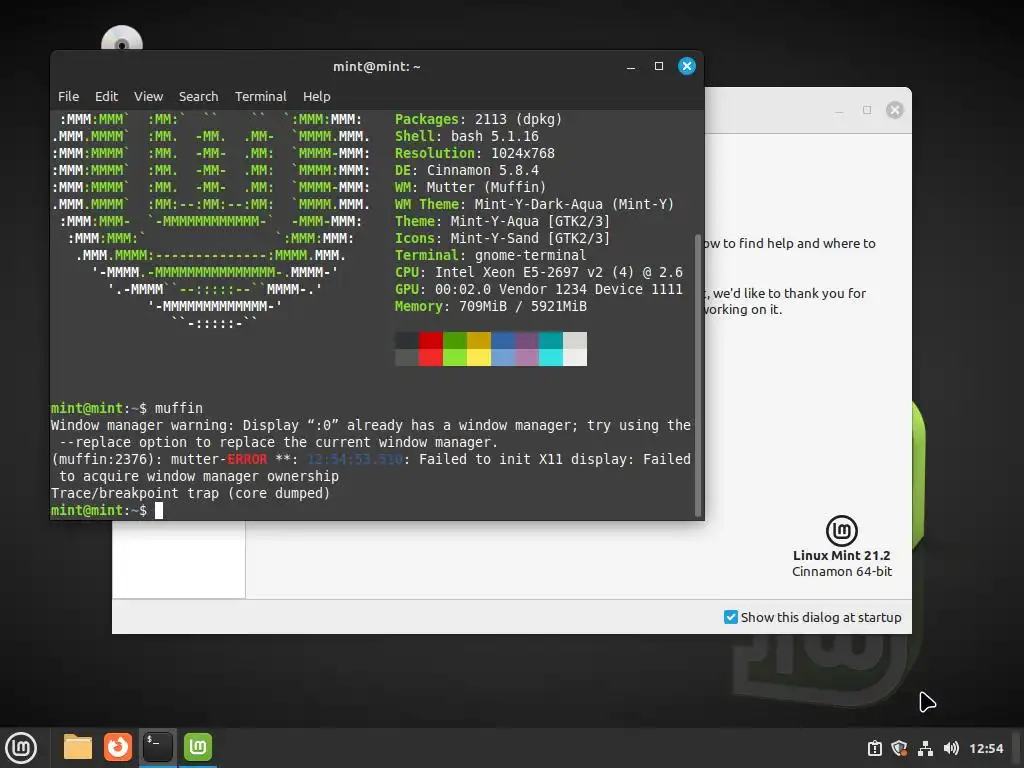Click the 'WM: Mutter (Muffin)' line
Screen dimensions: 1024x768
470,187
